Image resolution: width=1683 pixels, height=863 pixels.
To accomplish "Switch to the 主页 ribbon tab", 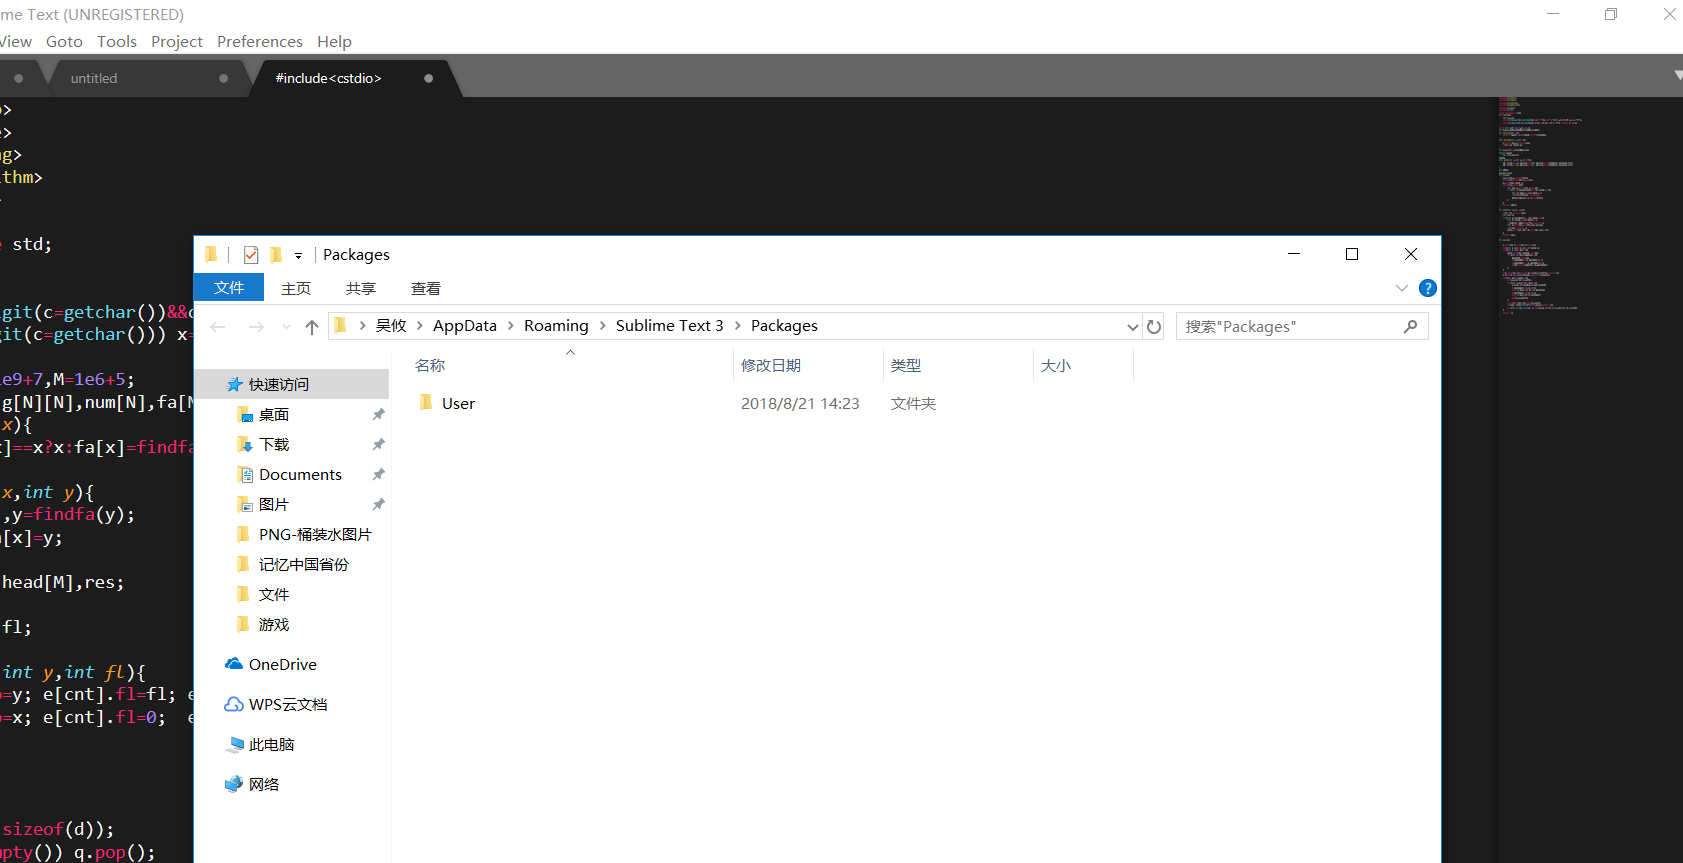I will (x=296, y=288).
